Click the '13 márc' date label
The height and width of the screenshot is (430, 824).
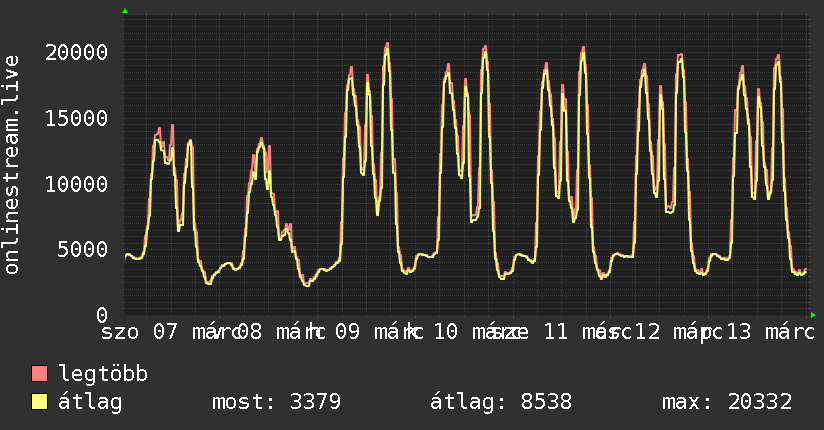771,332
